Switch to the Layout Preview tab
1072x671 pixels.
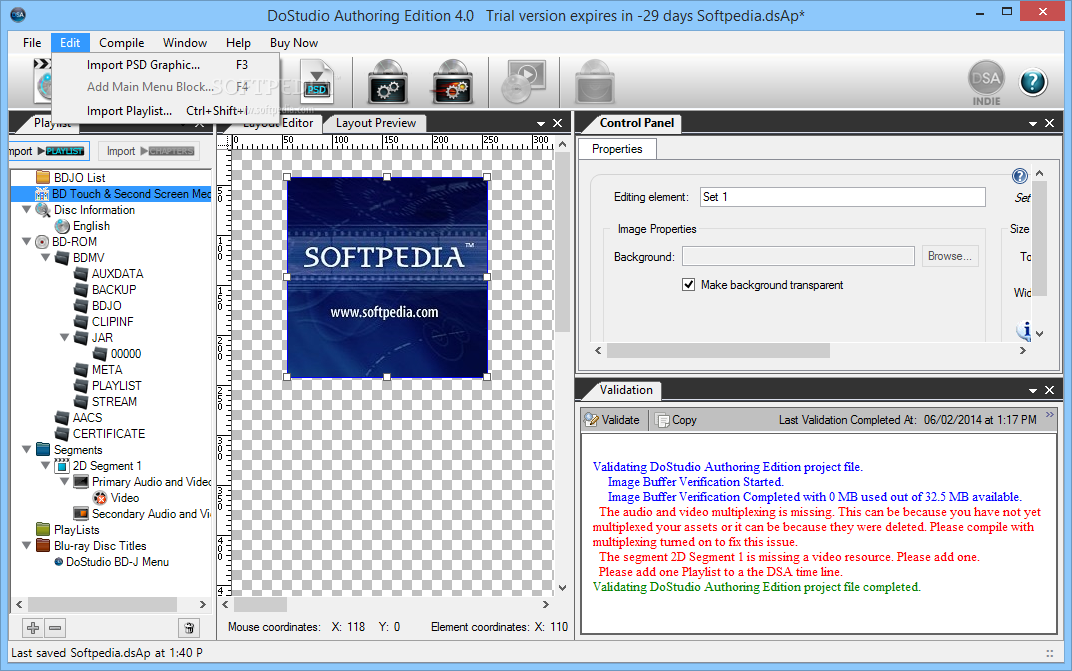[375, 123]
